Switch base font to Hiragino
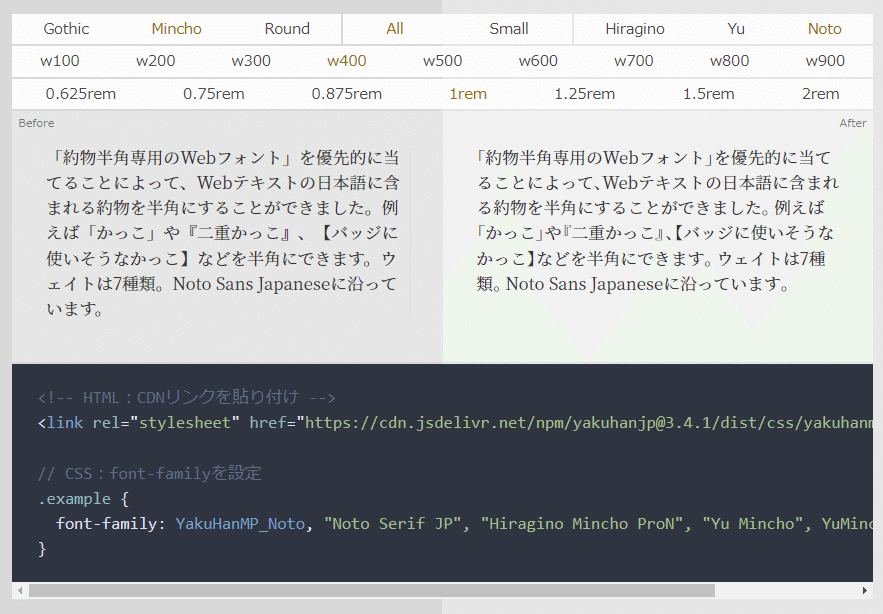 (x=635, y=29)
